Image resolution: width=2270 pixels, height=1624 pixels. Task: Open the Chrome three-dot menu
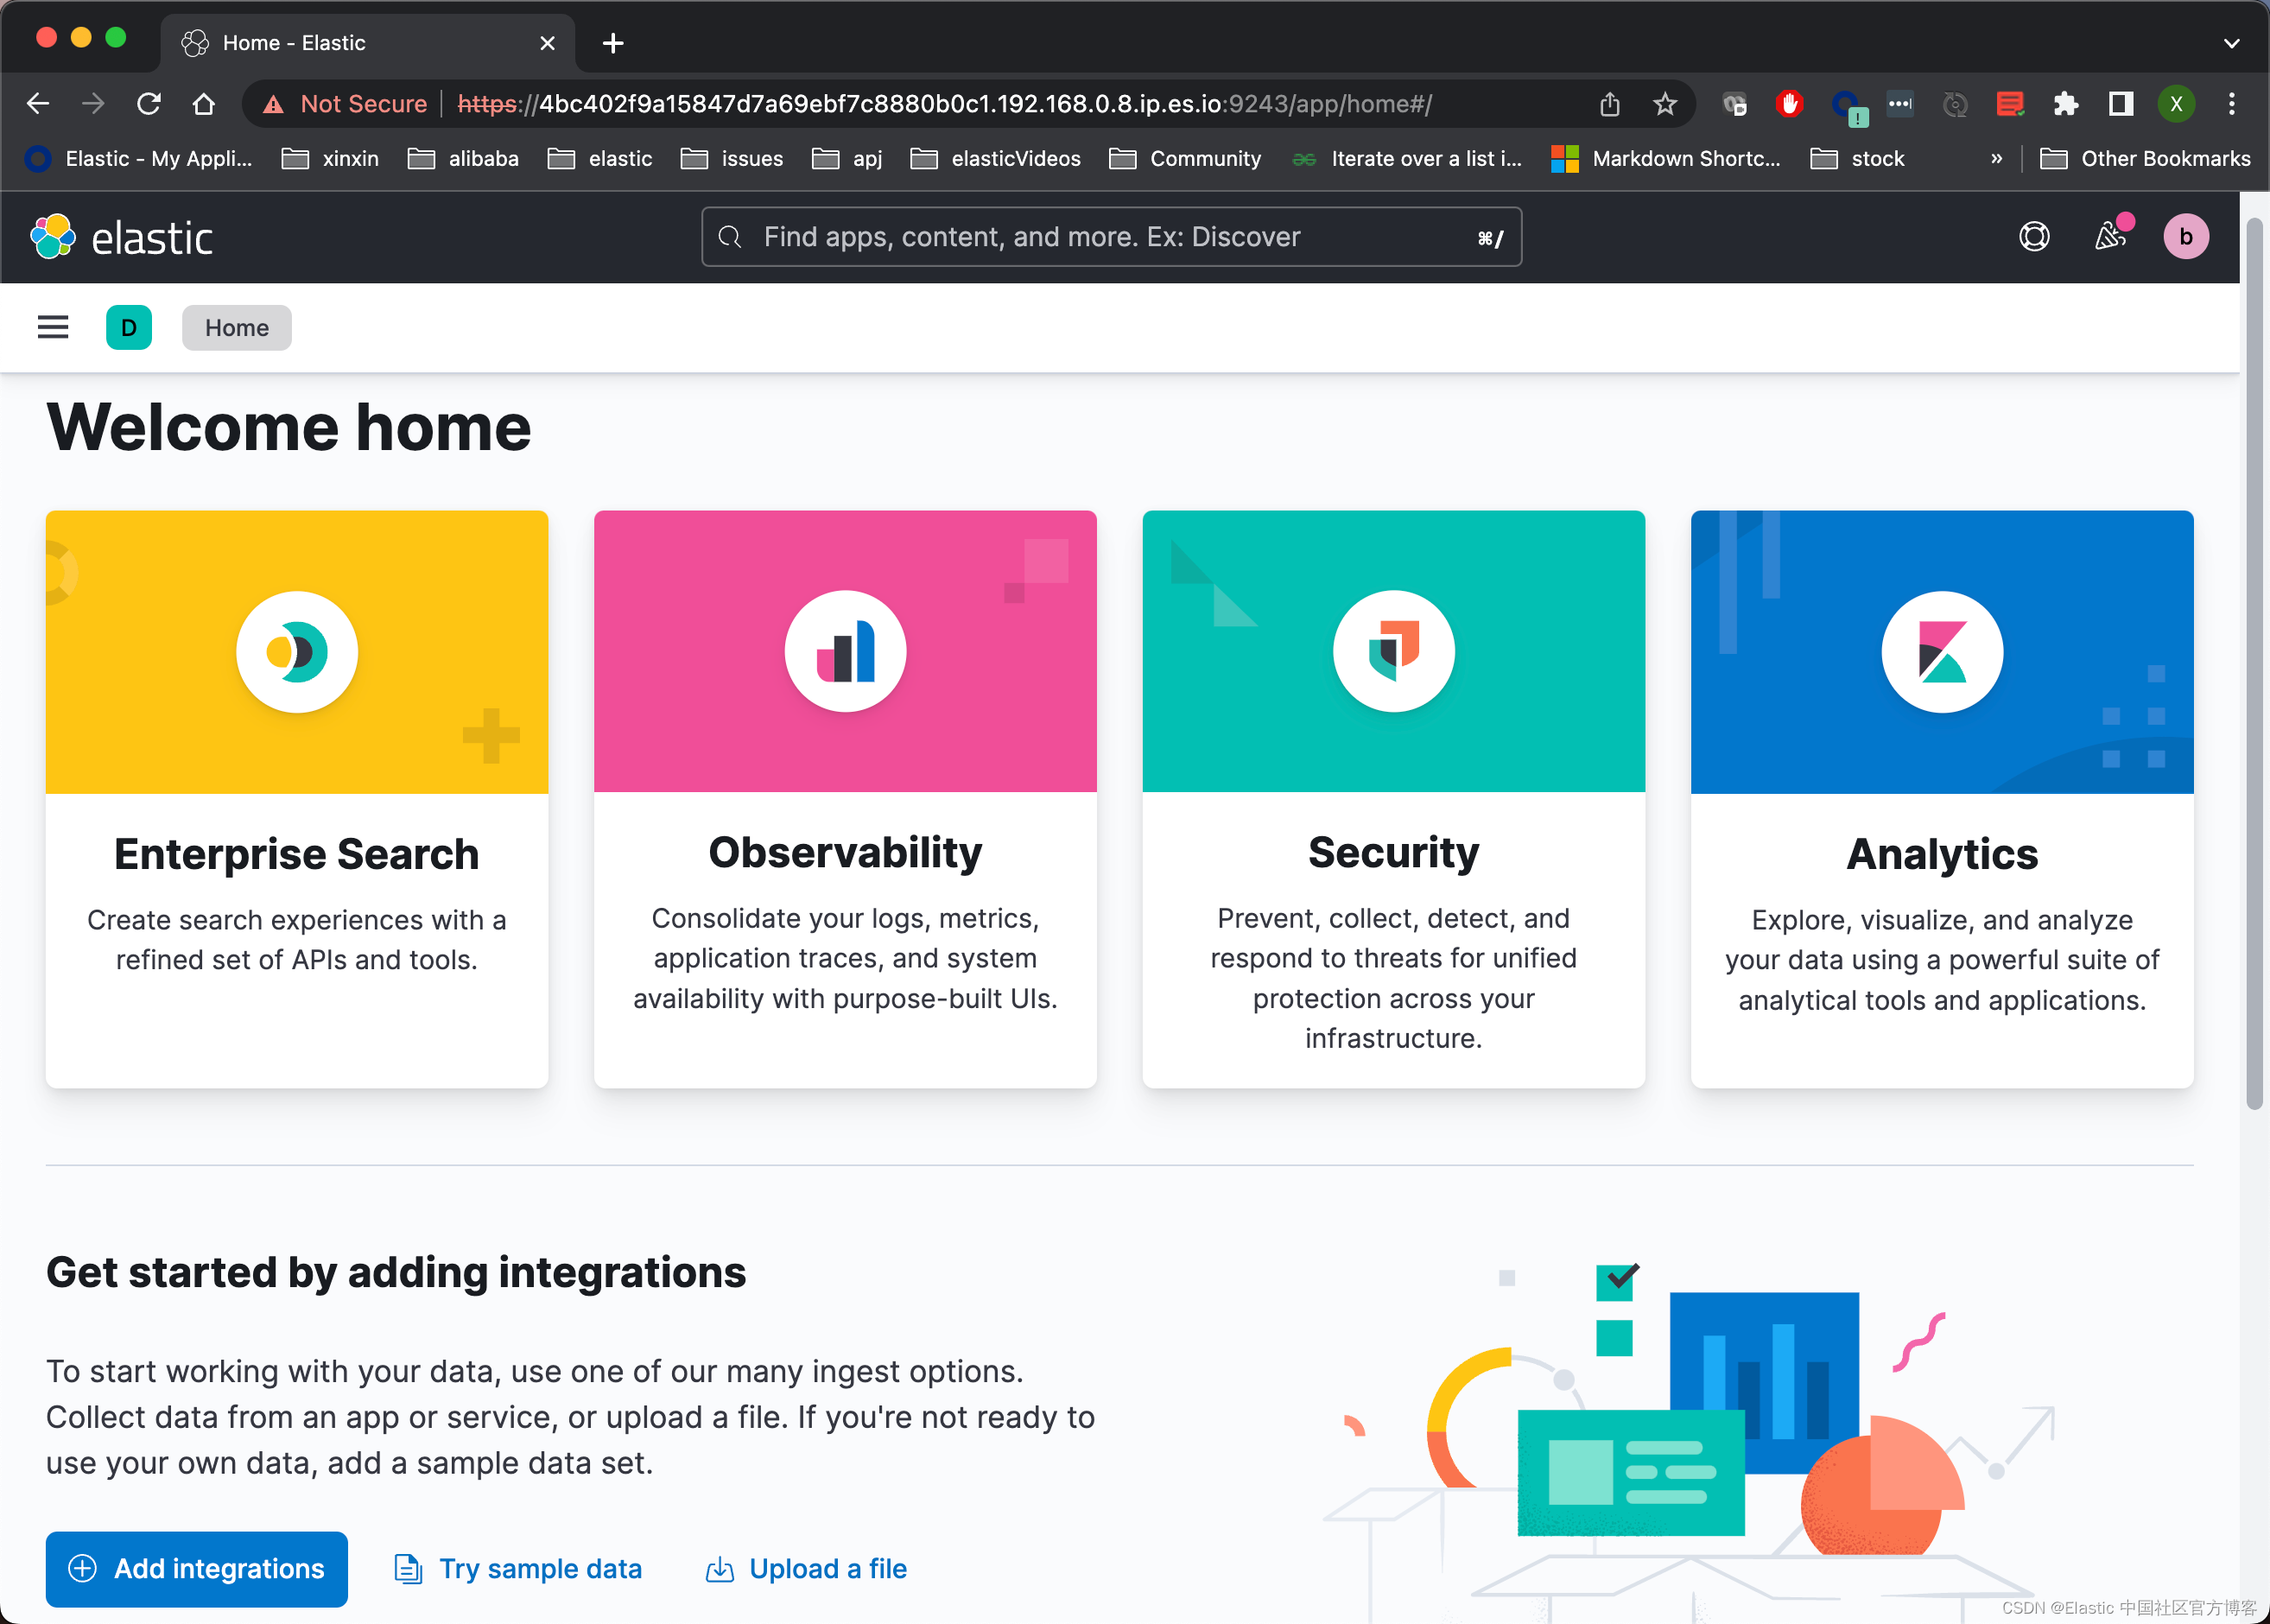click(2231, 103)
